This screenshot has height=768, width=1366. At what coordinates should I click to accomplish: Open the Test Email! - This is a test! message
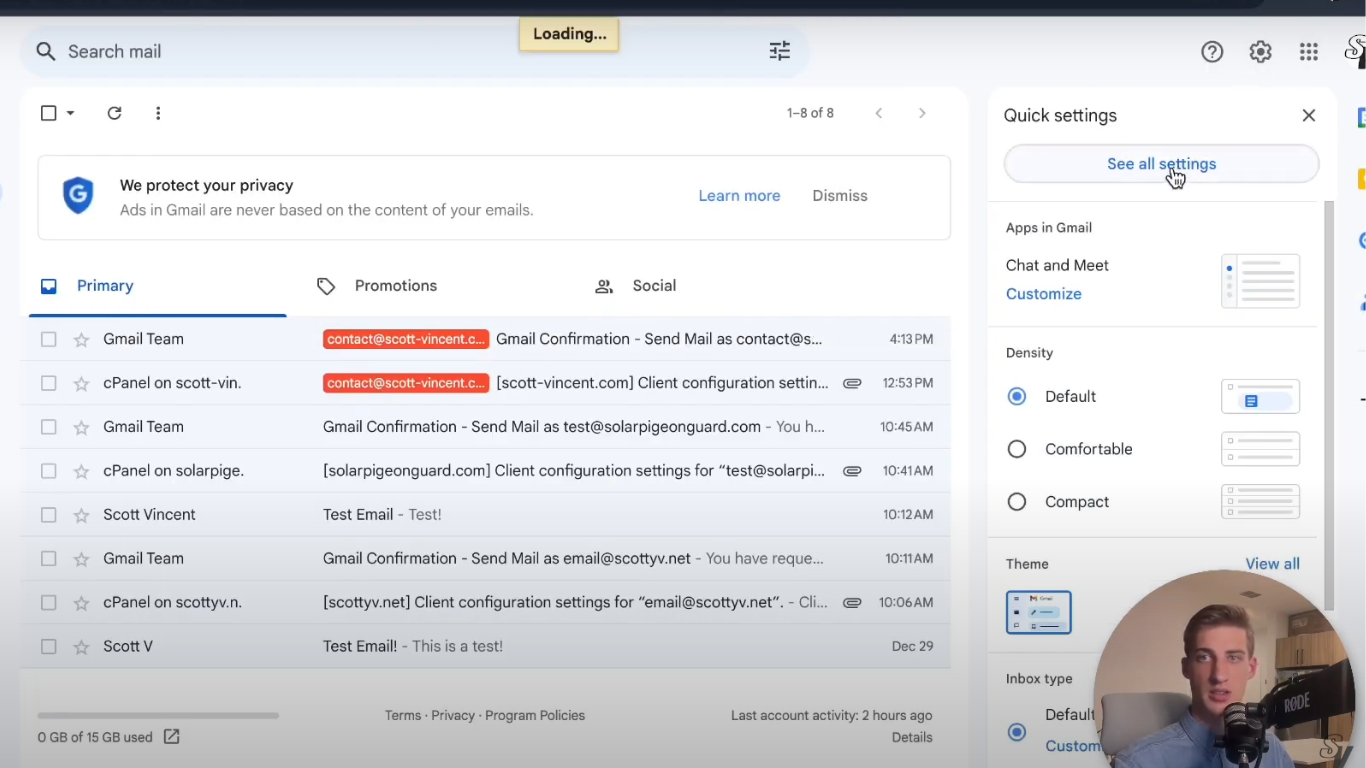pos(485,647)
